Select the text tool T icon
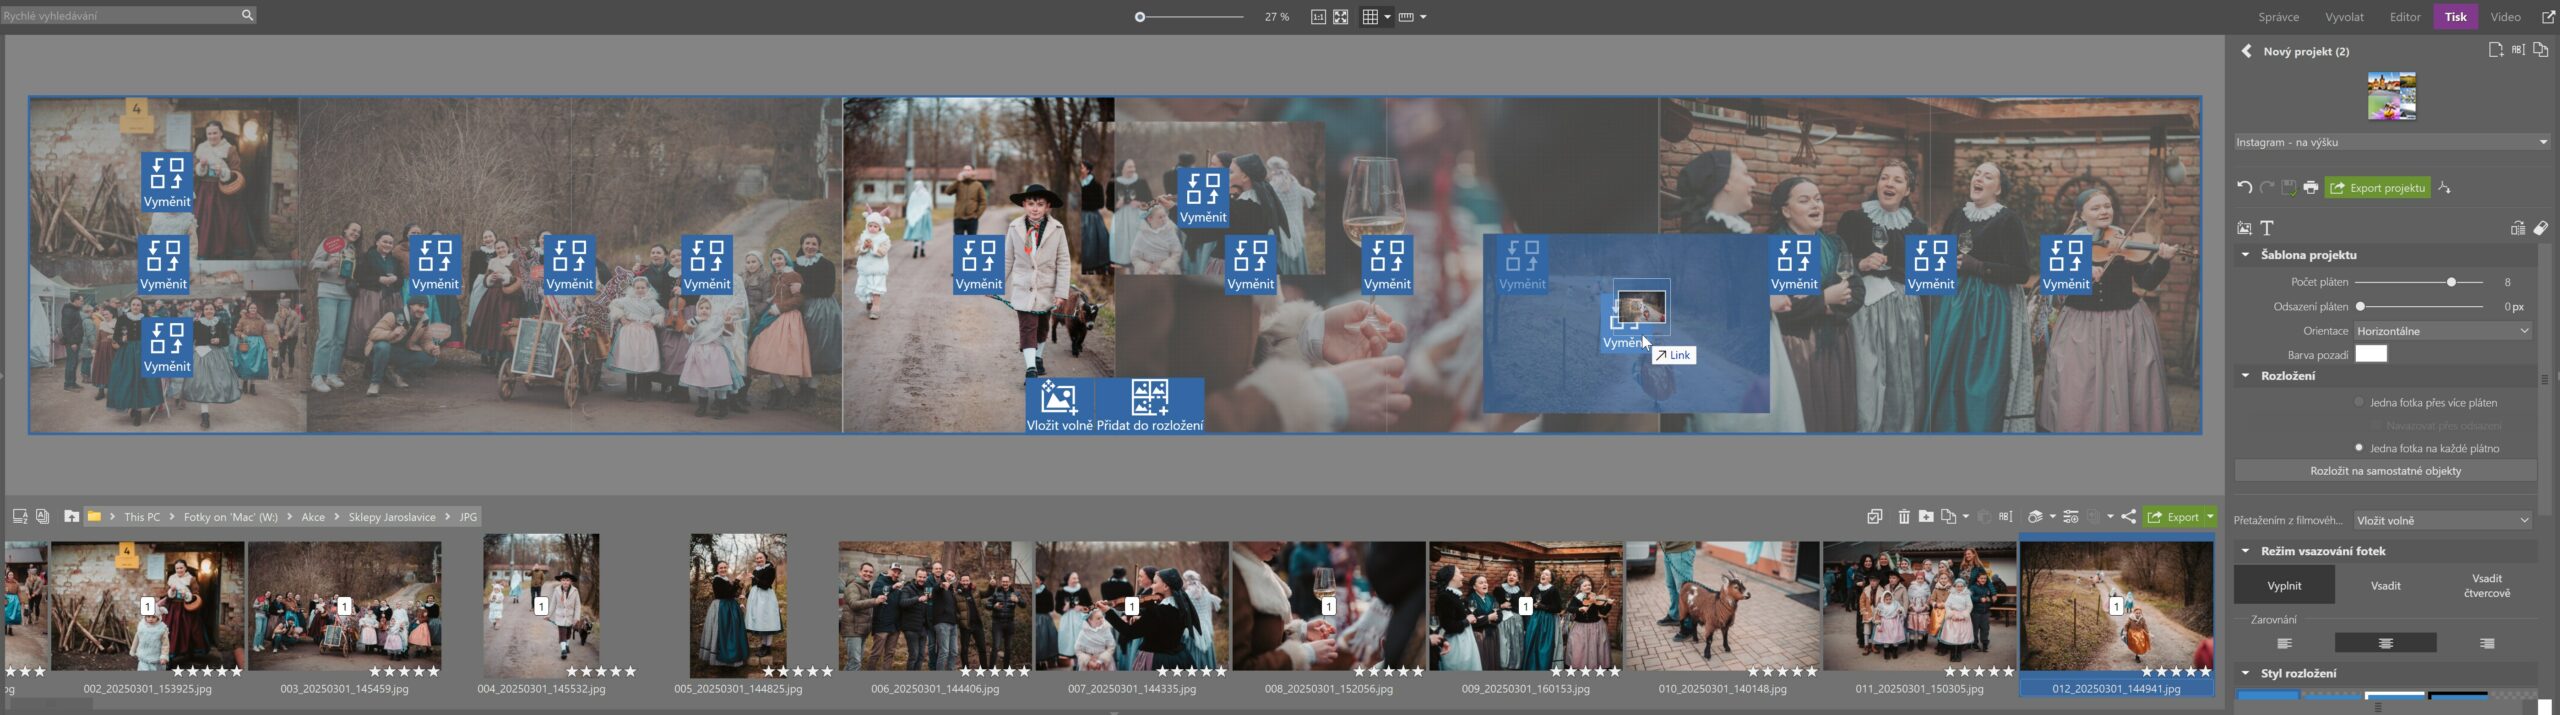The width and height of the screenshot is (2560, 715). tap(2267, 228)
